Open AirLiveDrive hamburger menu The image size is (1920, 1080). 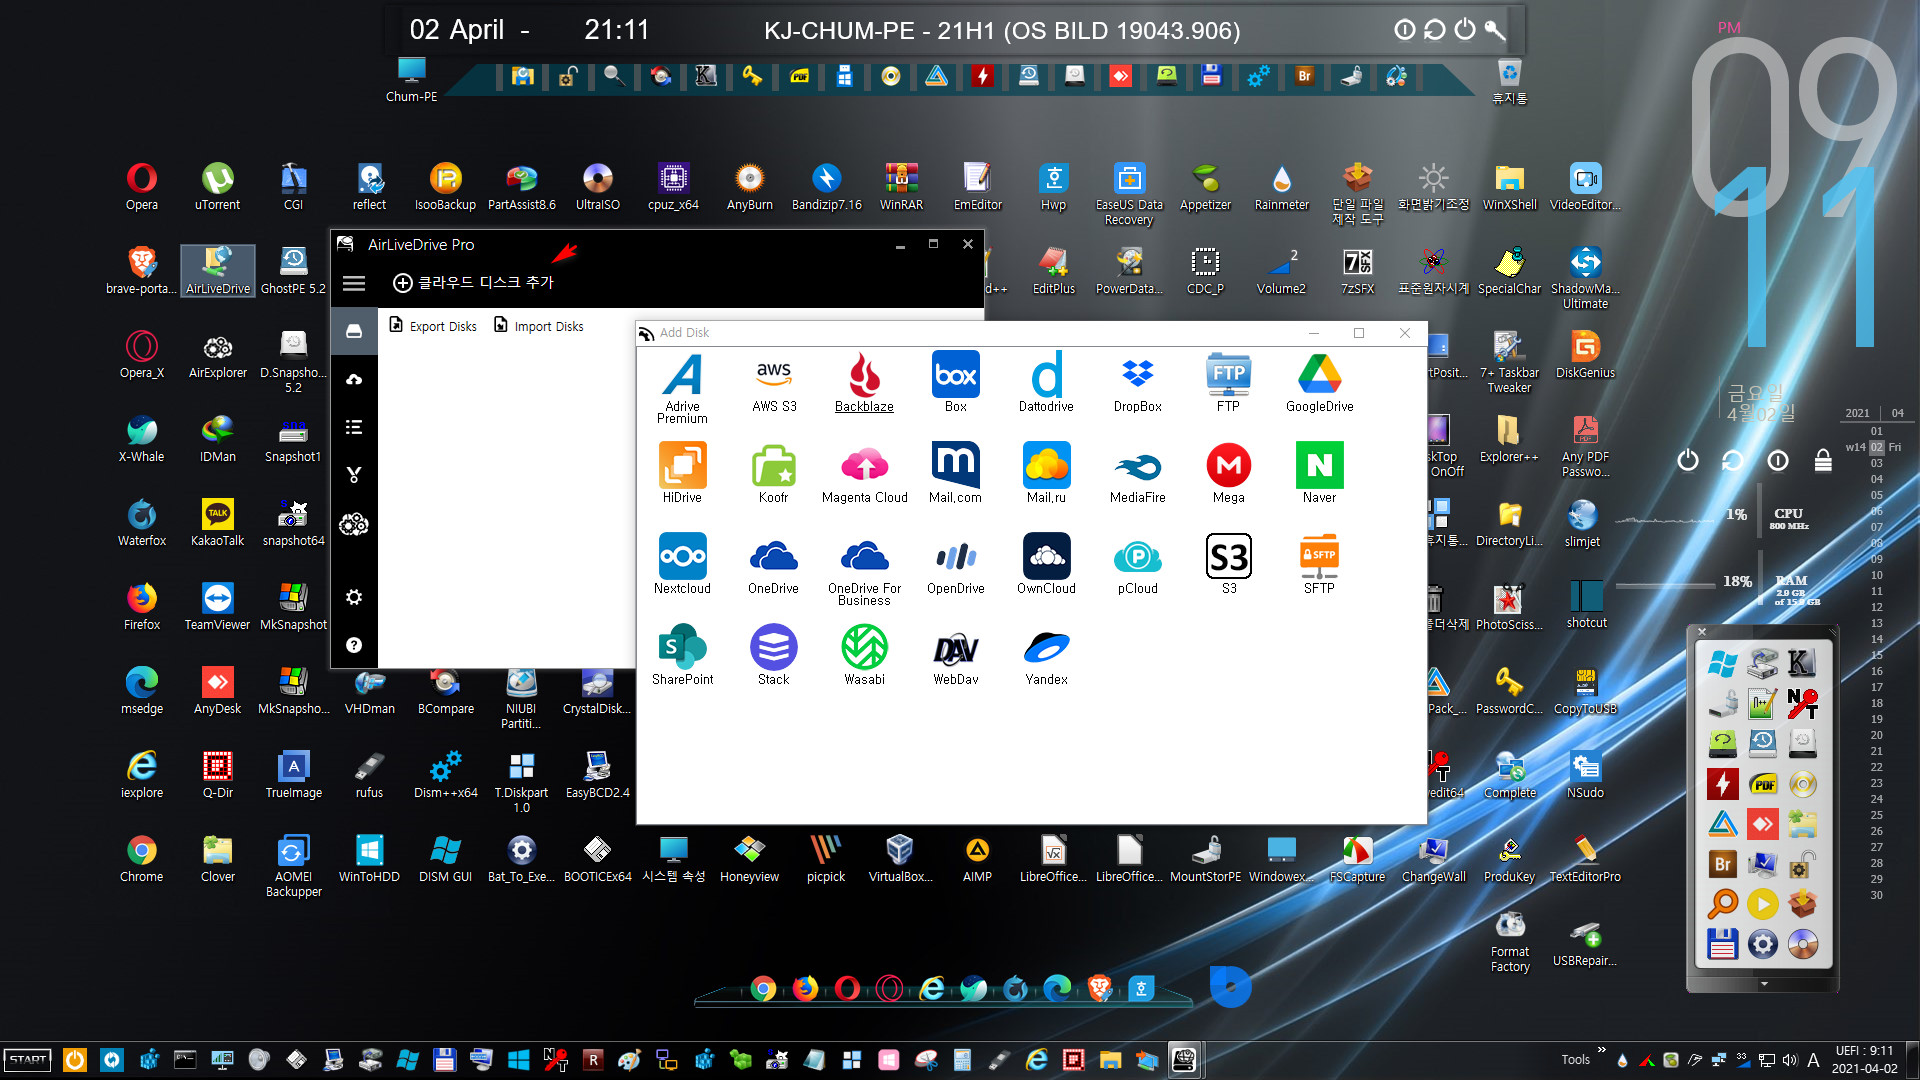[354, 283]
